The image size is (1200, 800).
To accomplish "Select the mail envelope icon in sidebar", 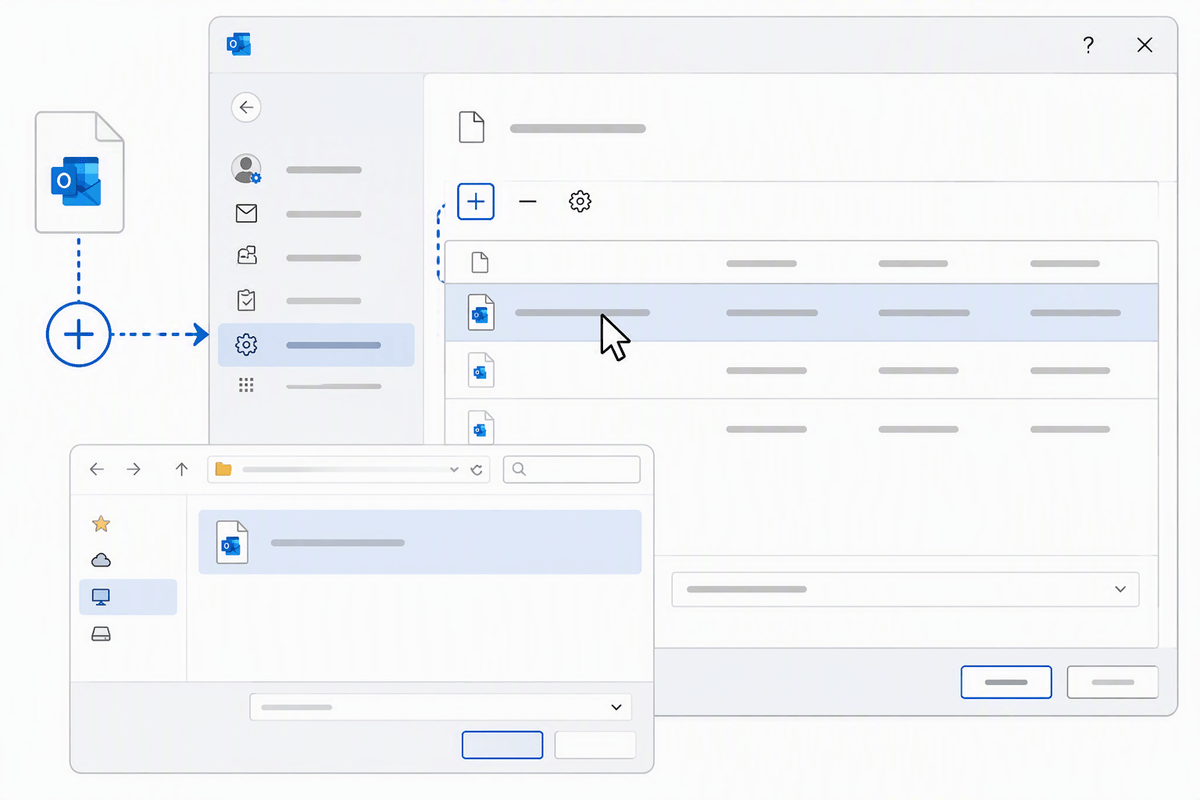I will [246, 213].
